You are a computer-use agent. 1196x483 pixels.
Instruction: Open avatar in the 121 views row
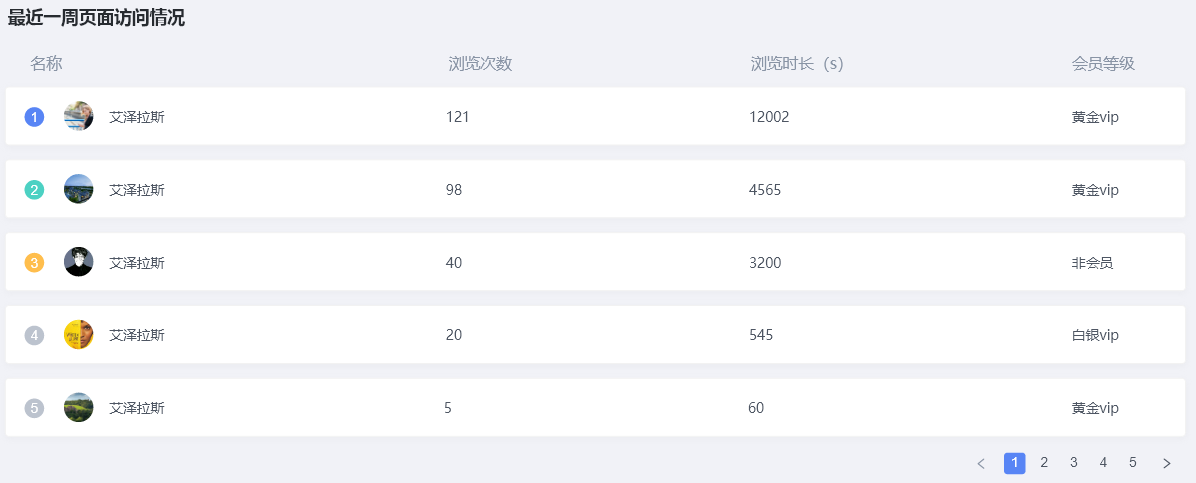pyautogui.click(x=78, y=116)
